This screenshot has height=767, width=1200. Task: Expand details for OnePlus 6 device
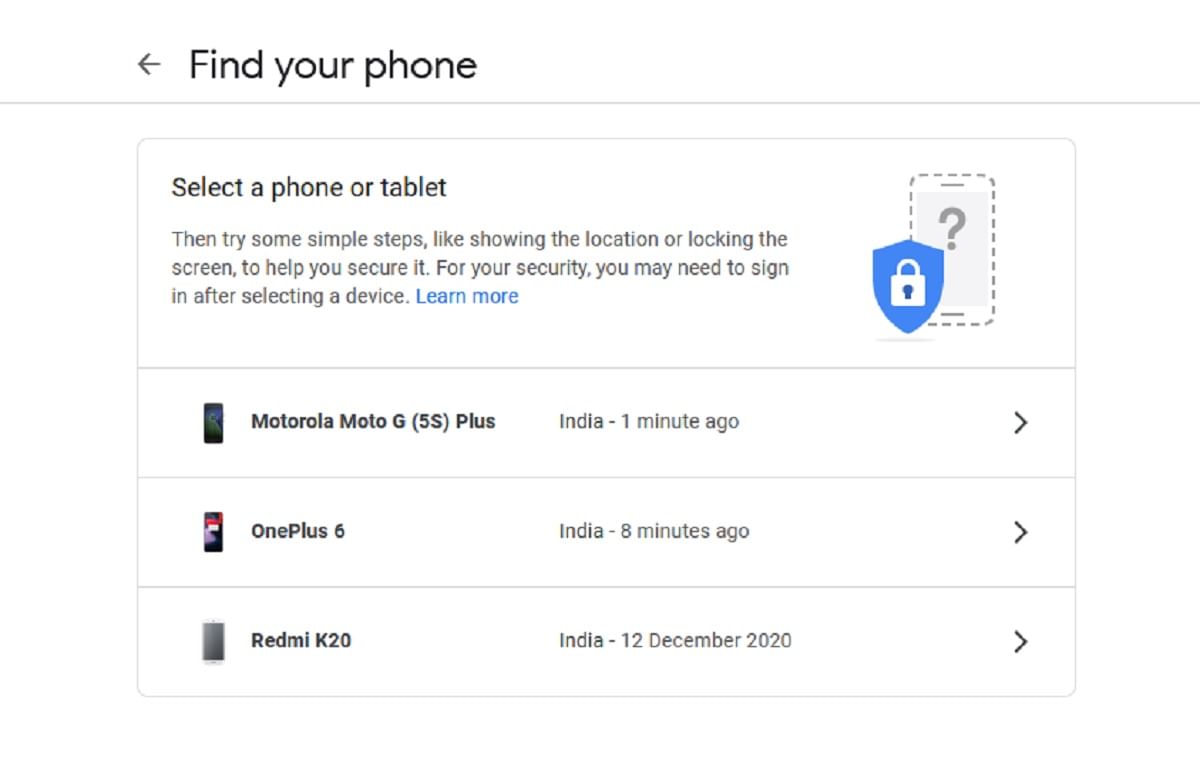(x=1020, y=532)
